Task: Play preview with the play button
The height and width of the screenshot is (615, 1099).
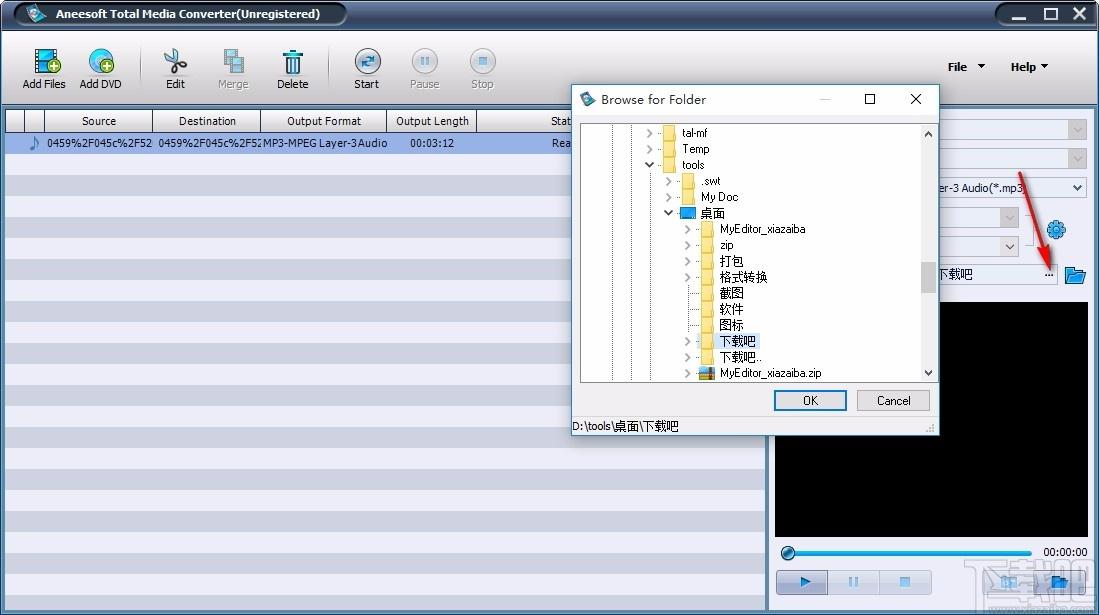Action: (803, 581)
